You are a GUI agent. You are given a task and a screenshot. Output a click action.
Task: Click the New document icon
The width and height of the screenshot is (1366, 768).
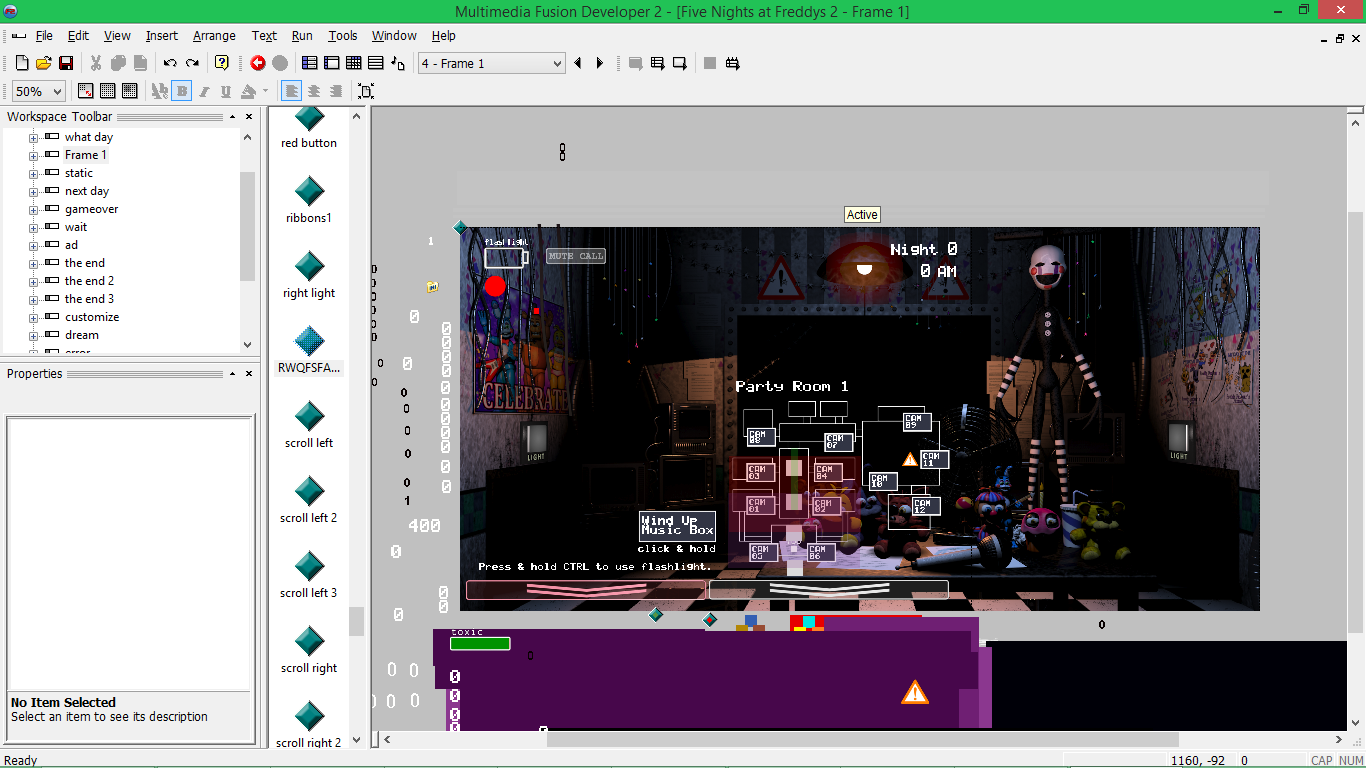(22, 63)
